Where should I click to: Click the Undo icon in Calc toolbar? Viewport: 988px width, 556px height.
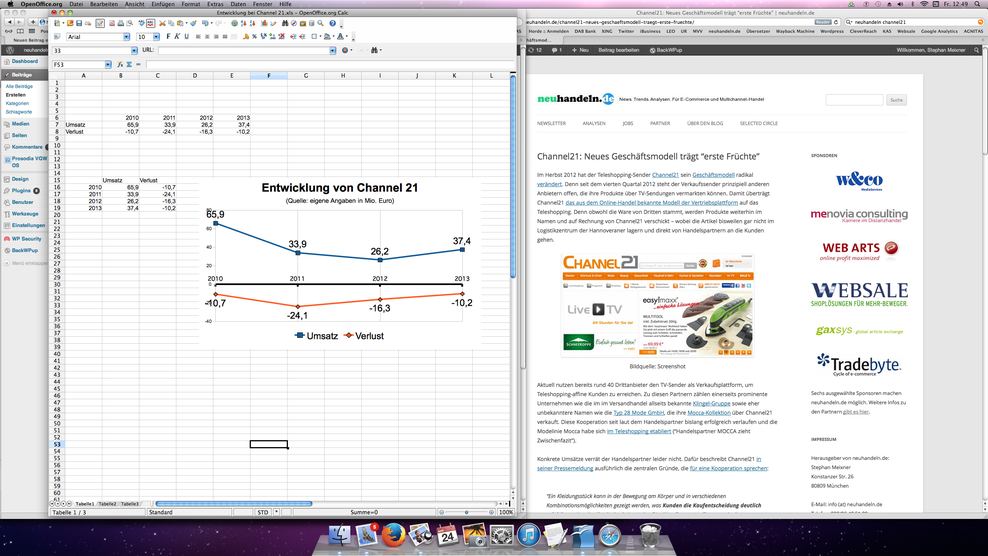(x=205, y=23)
